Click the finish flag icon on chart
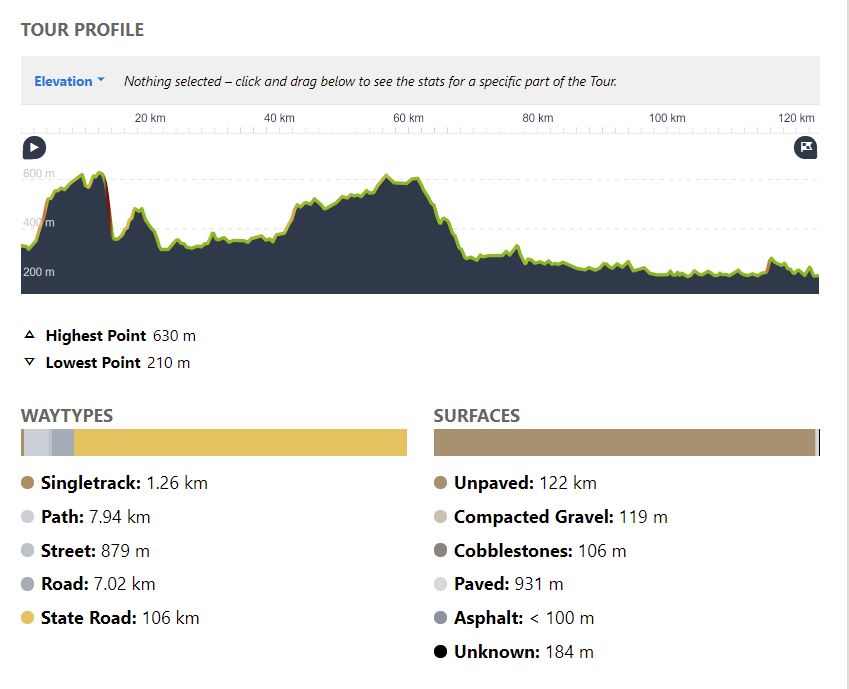The height and width of the screenshot is (689, 849). click(806, 148)
